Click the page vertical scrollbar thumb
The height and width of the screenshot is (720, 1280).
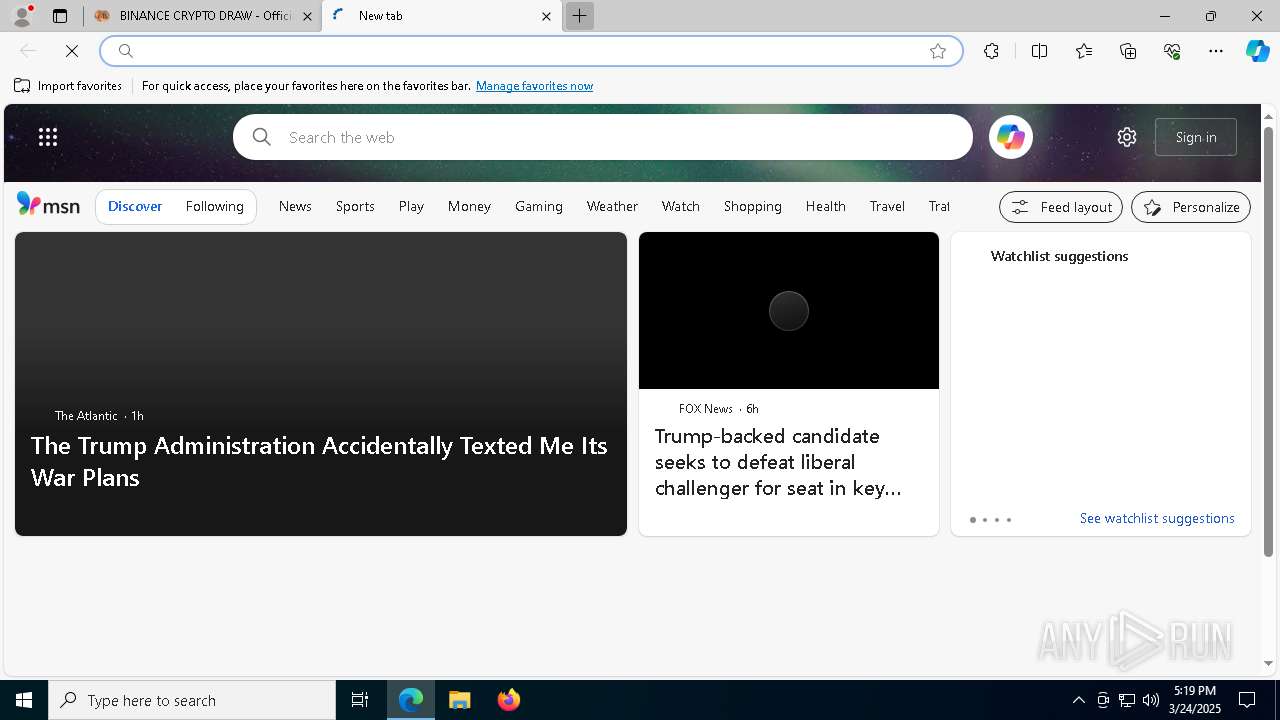point(1268,341)
